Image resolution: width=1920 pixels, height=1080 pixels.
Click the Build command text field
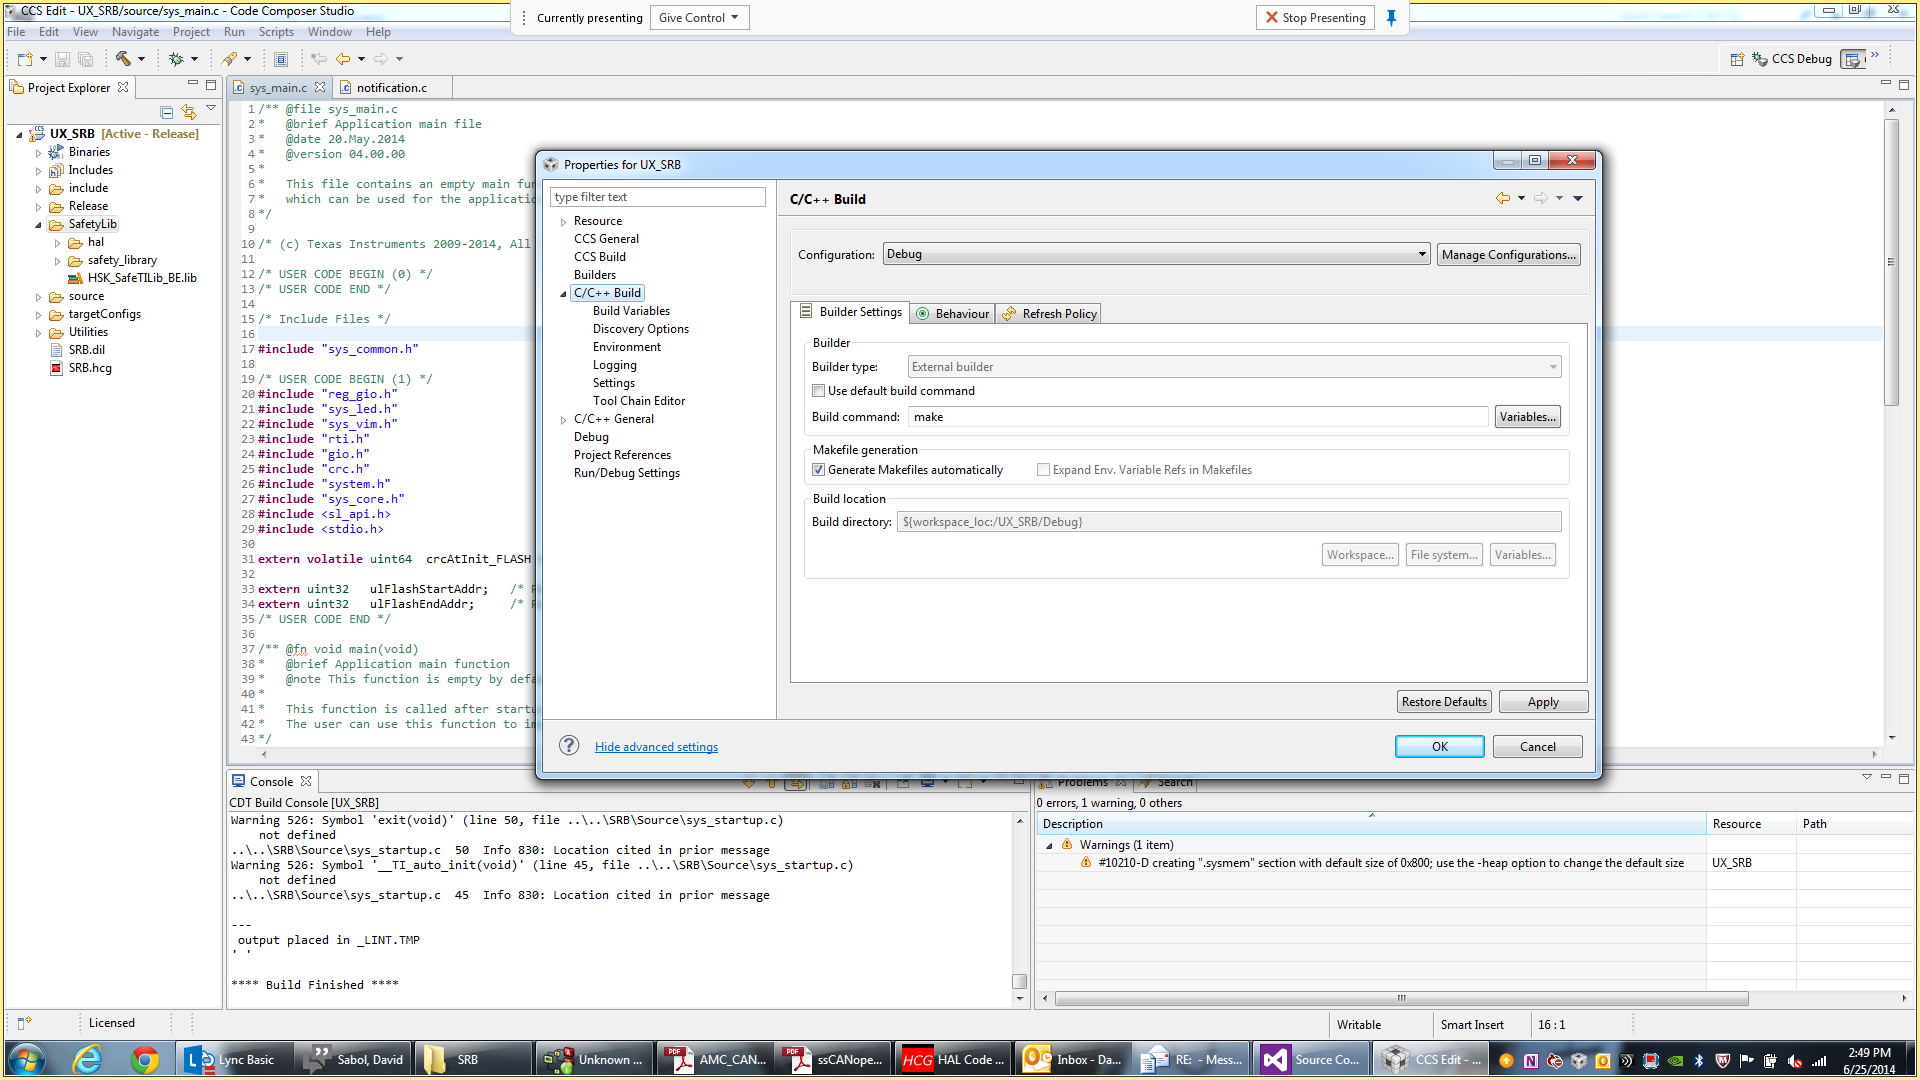1198,417
